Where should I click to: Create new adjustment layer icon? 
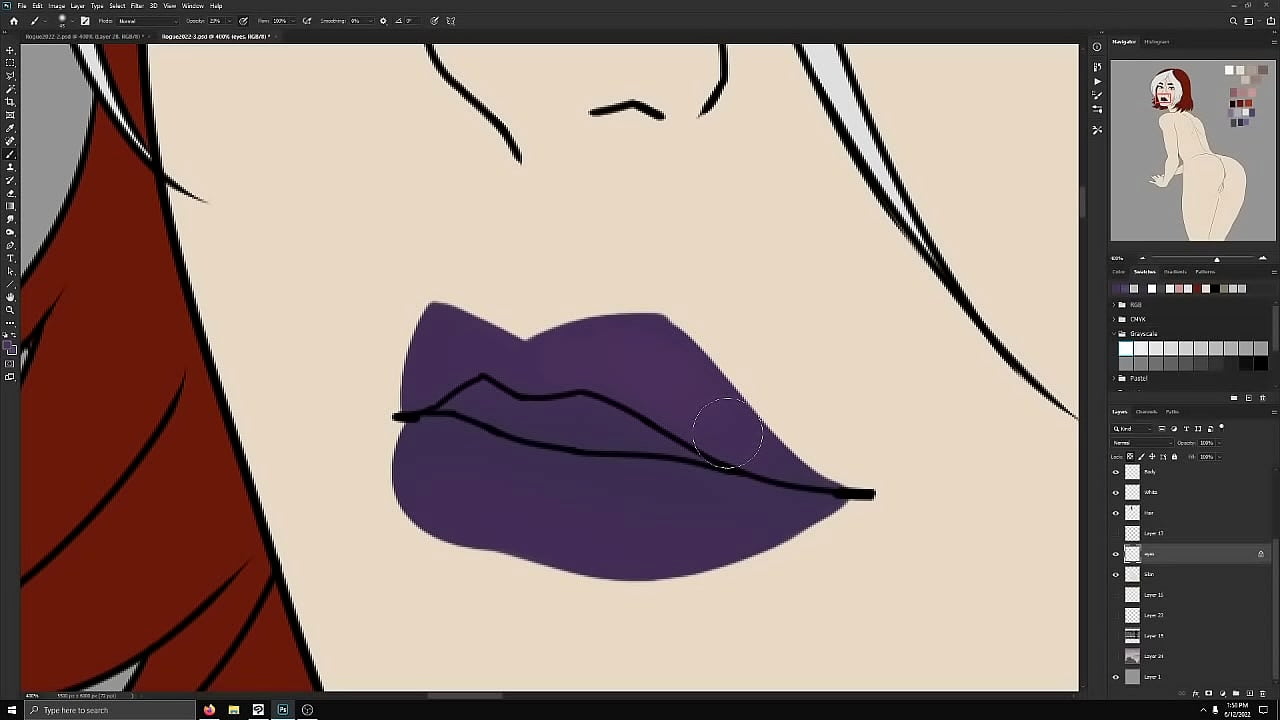[1223, 693]
